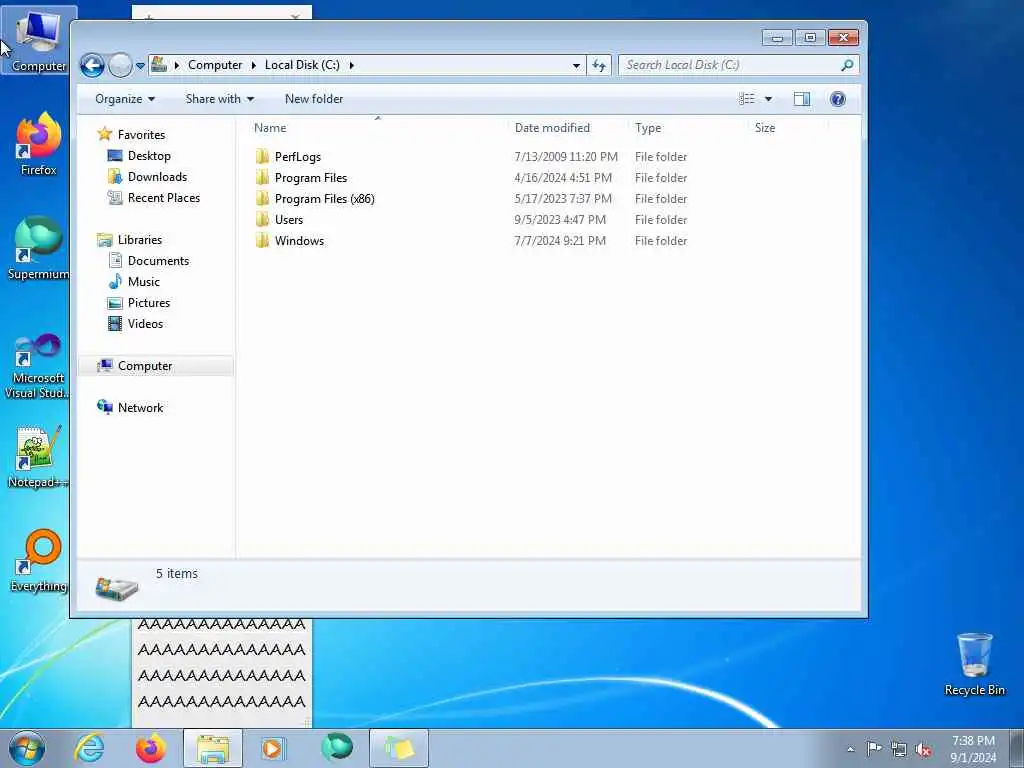
Task: Select Computer in navigation pane
Action: 144,366
